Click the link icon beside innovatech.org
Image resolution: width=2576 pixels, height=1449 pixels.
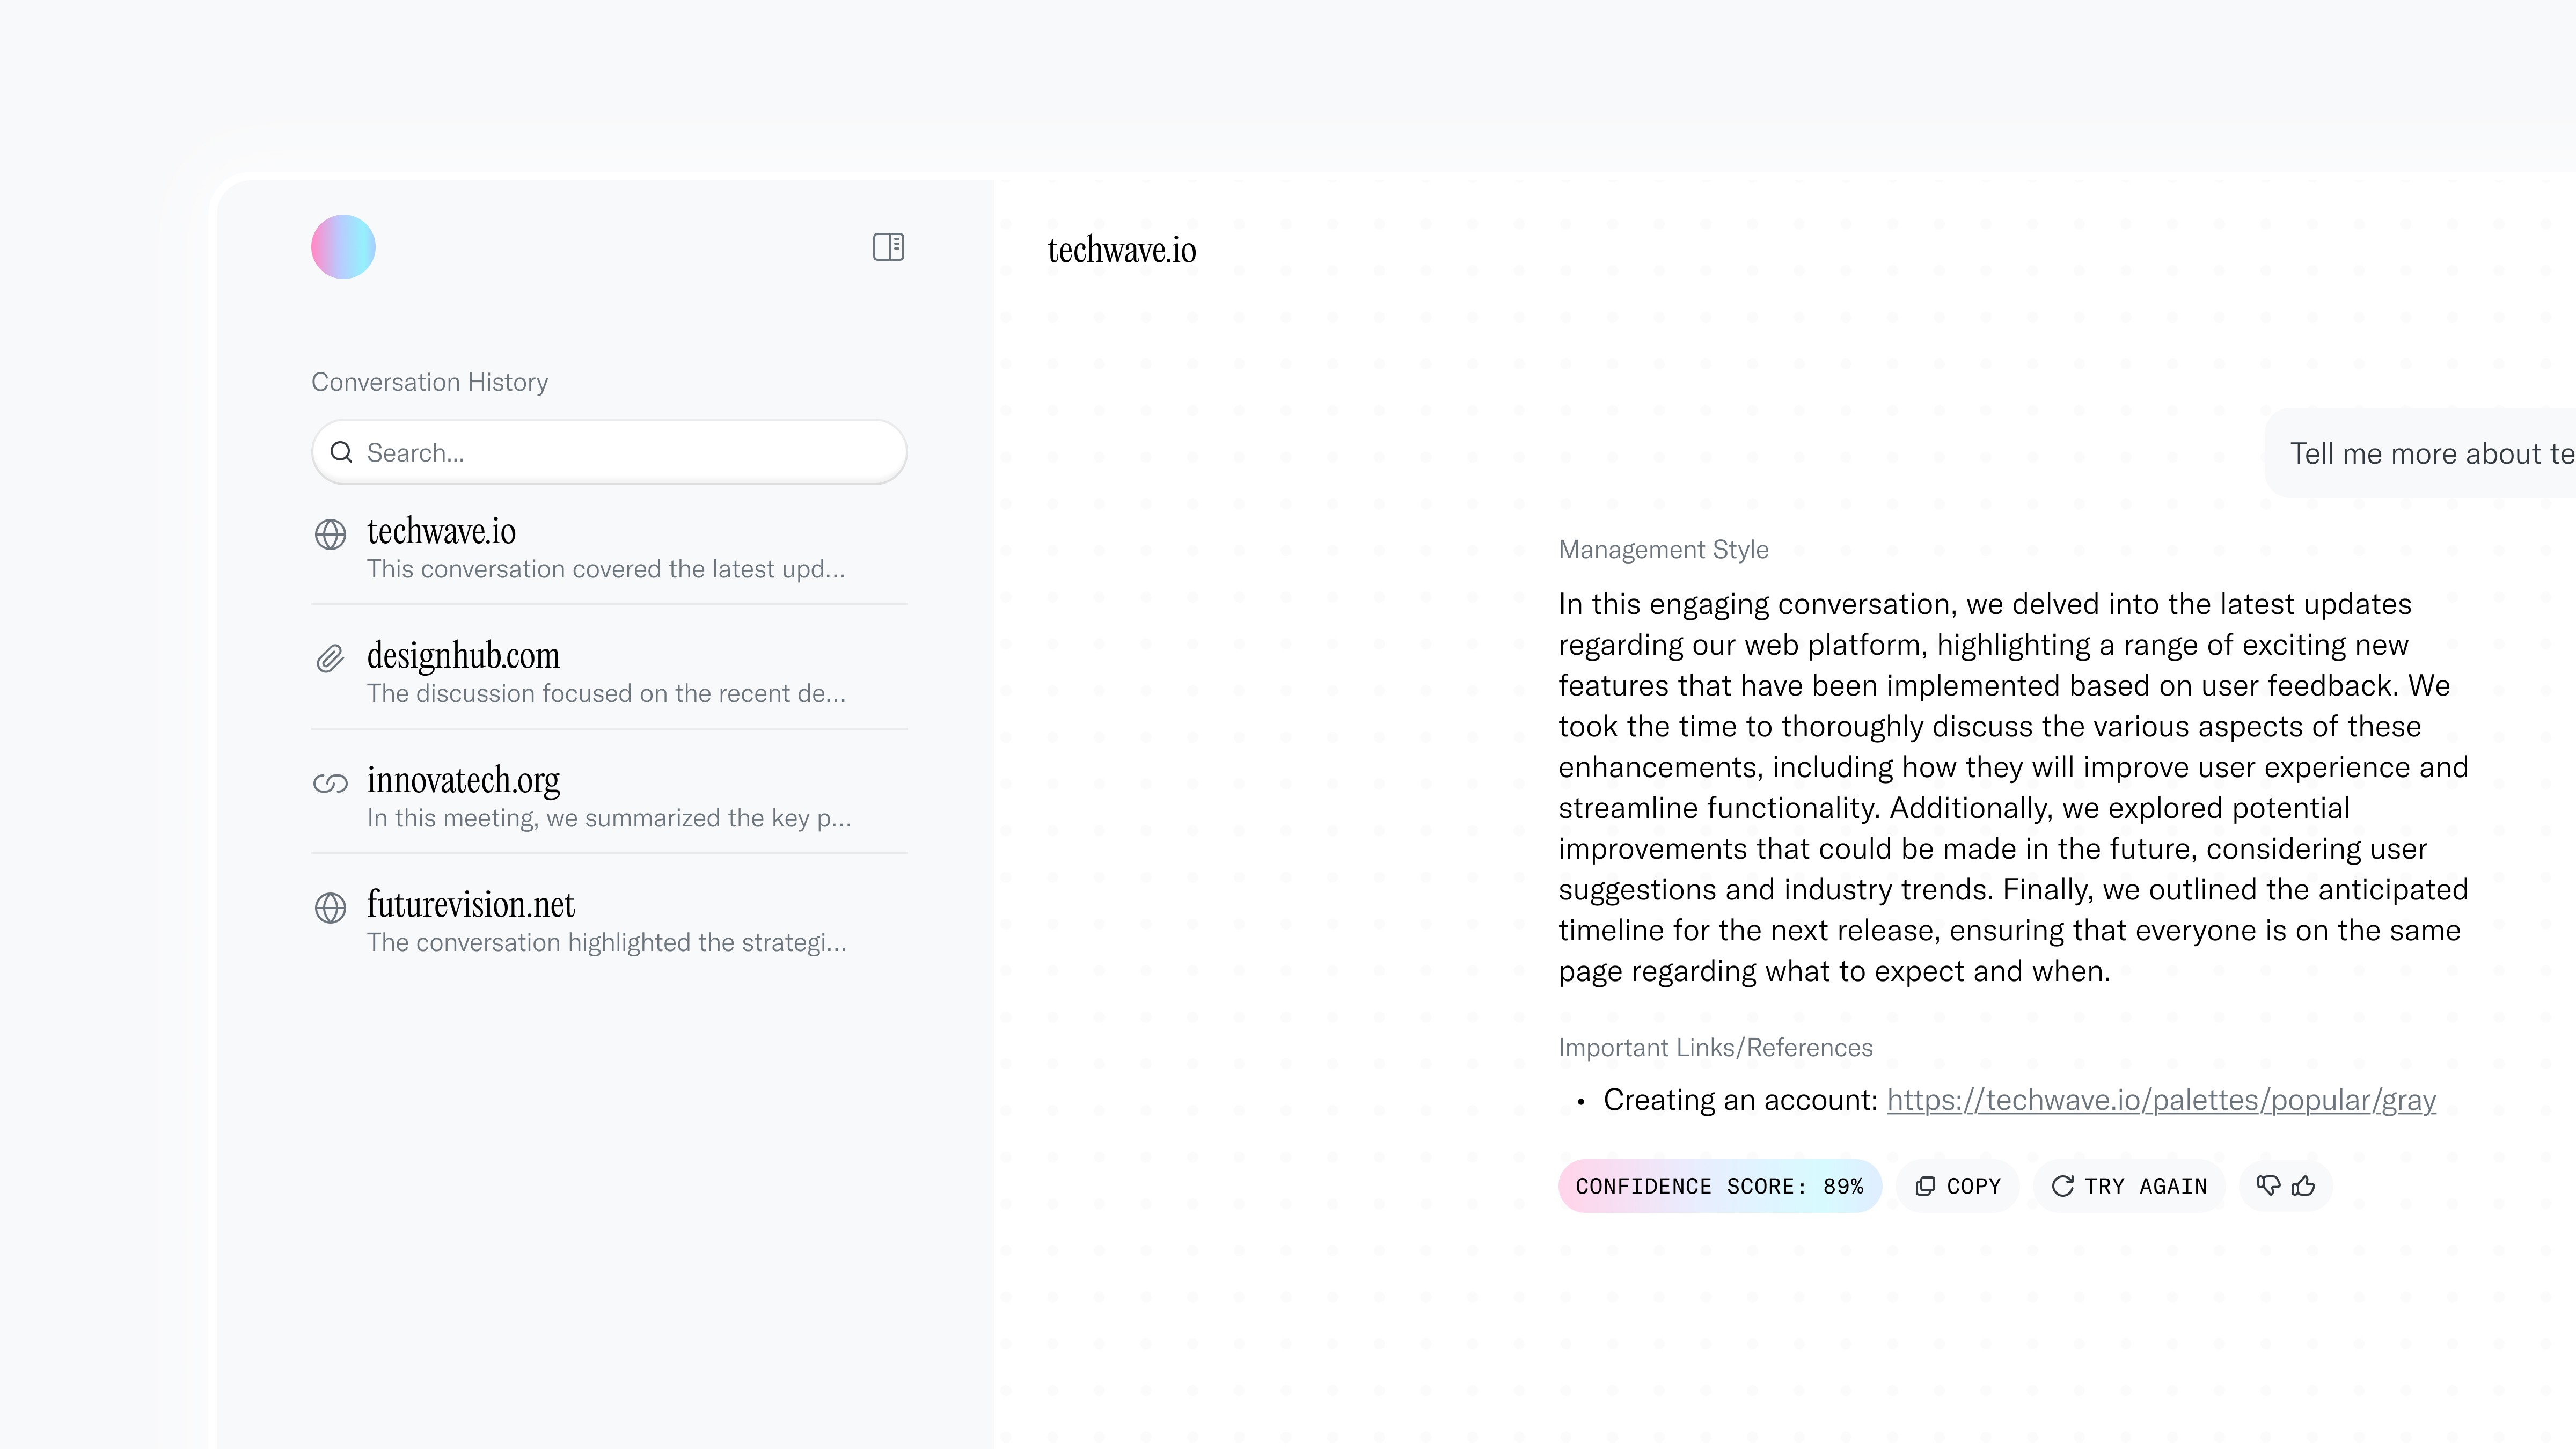coord(330,783)
